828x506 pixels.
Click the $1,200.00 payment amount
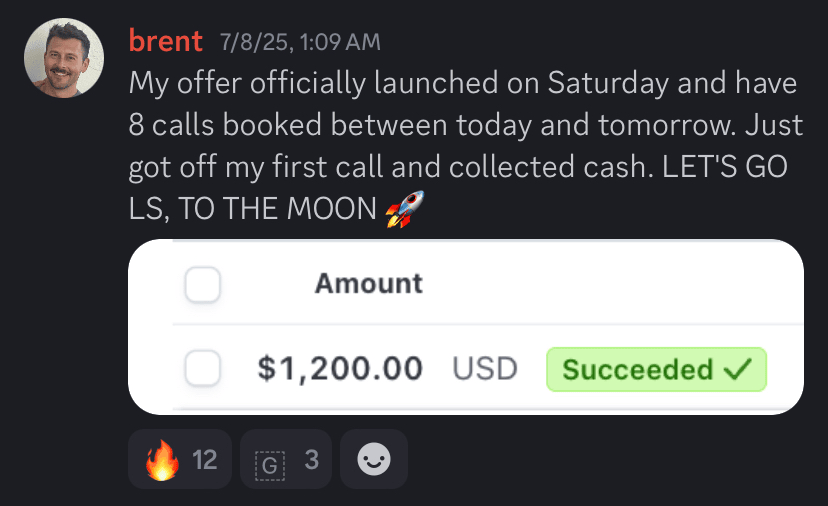[340, 369]
